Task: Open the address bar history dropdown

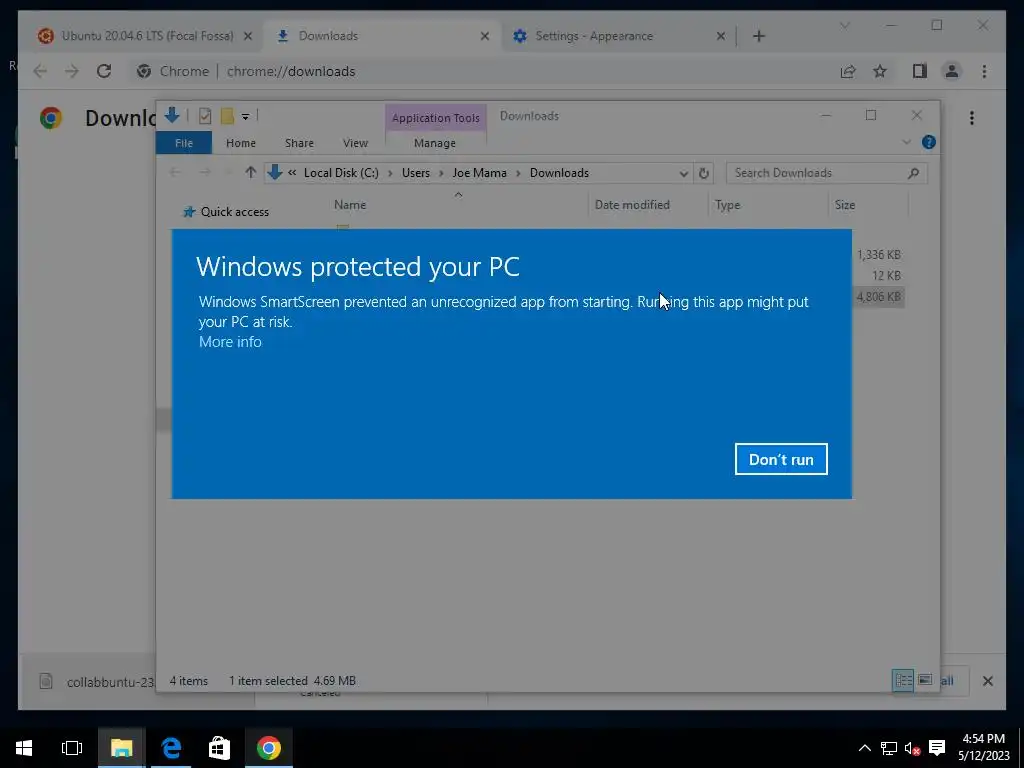Action: (x=683, y=173)
